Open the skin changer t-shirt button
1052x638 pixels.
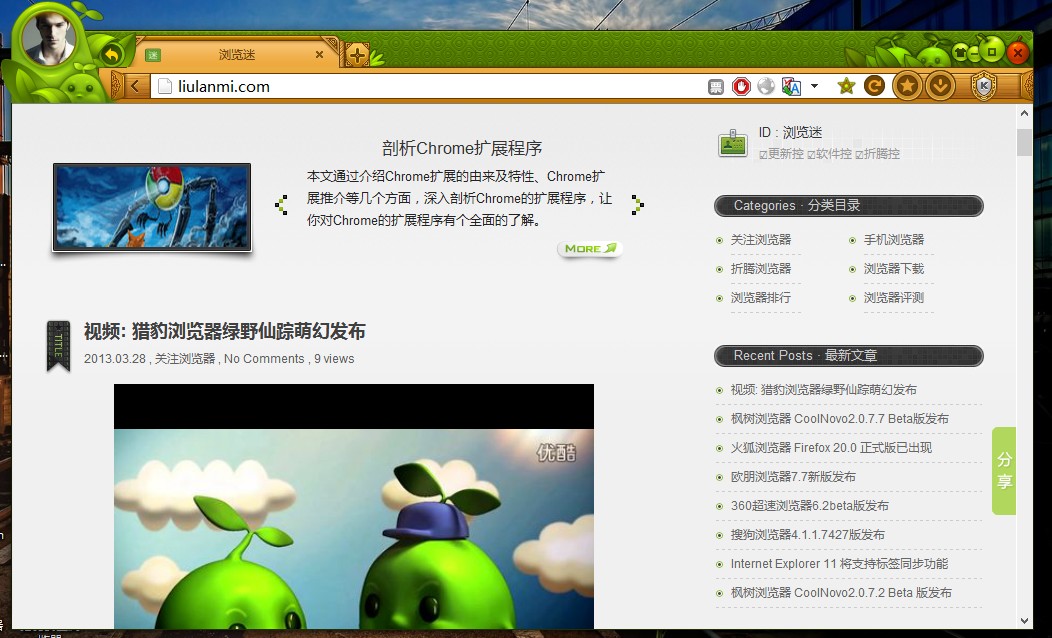(x=961, y=53)
